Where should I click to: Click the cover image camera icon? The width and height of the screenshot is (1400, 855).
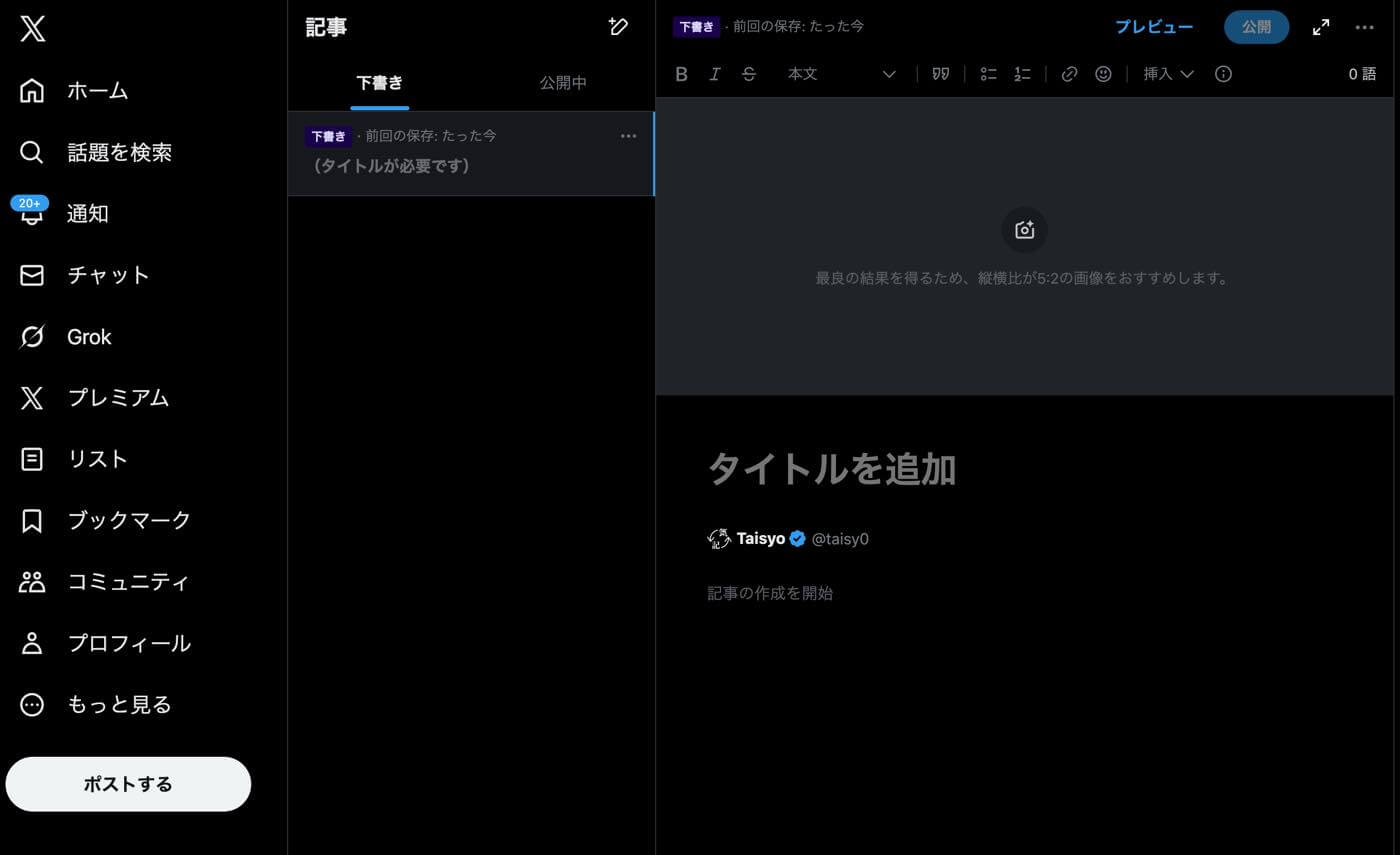coord(1024,229)
